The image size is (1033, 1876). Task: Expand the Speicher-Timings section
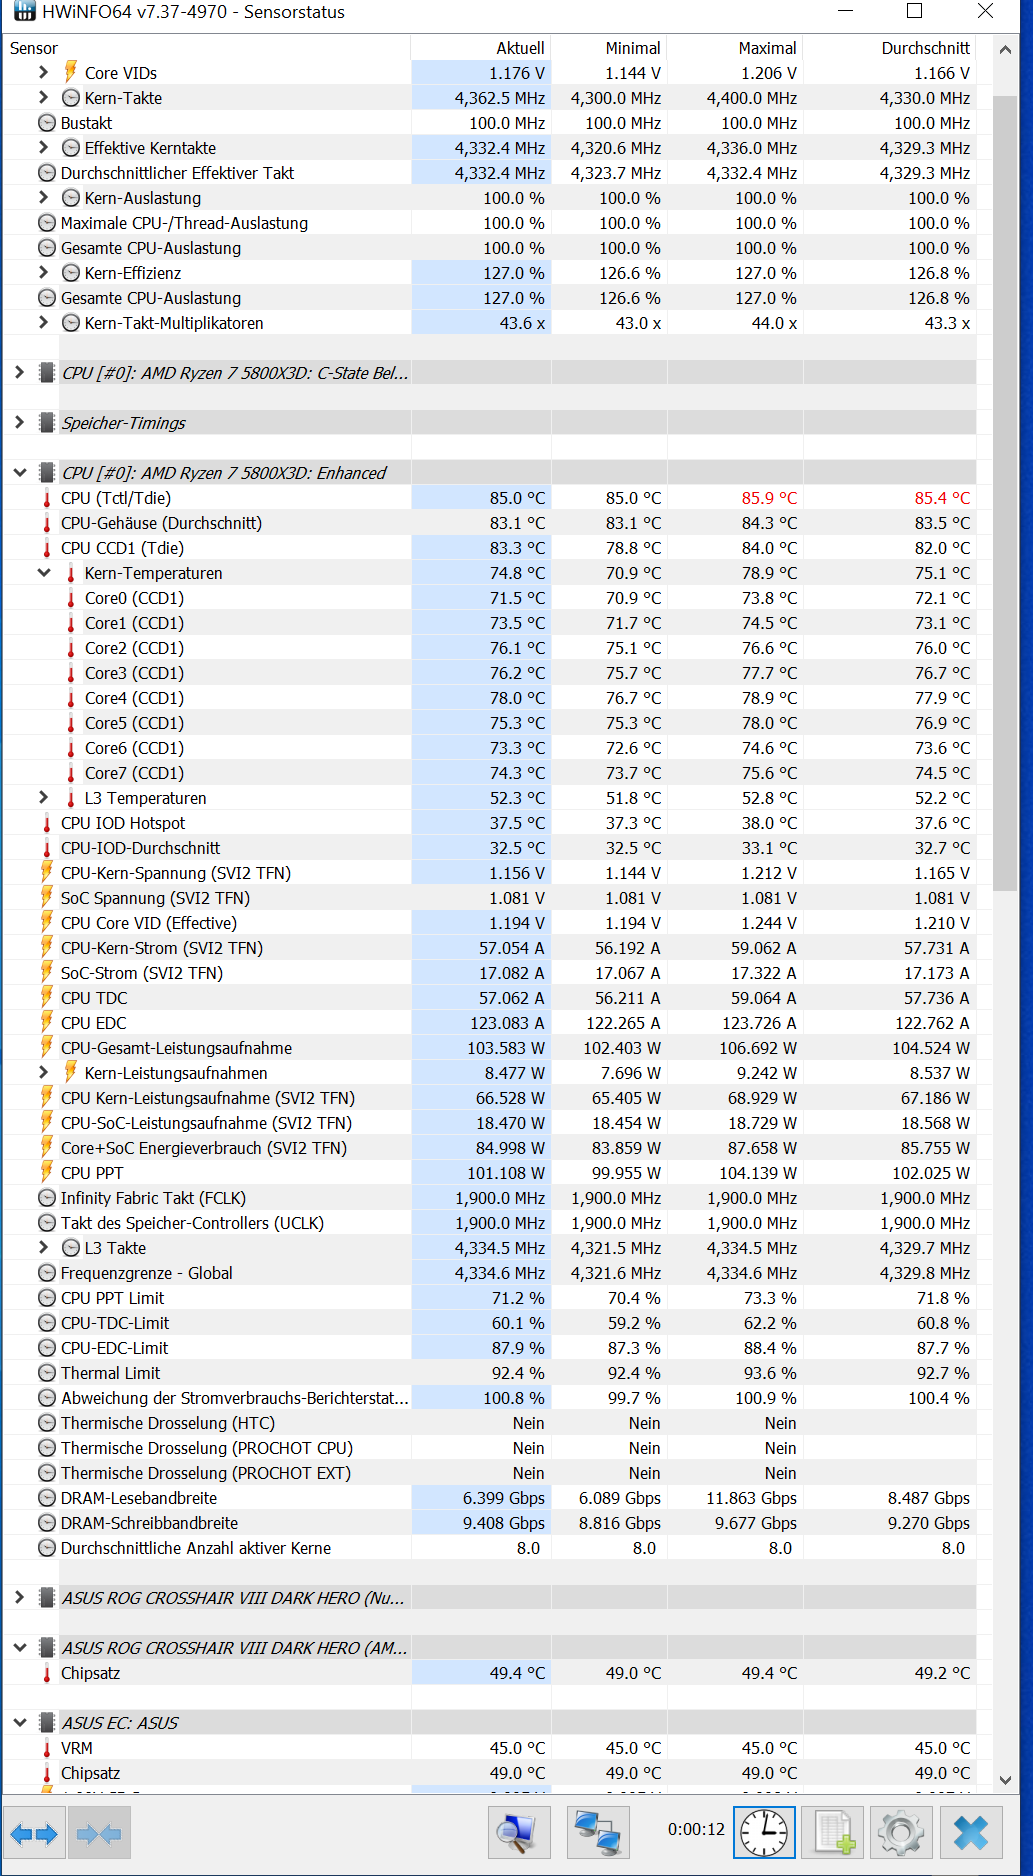pyautogui.click(x=19, y=422)
